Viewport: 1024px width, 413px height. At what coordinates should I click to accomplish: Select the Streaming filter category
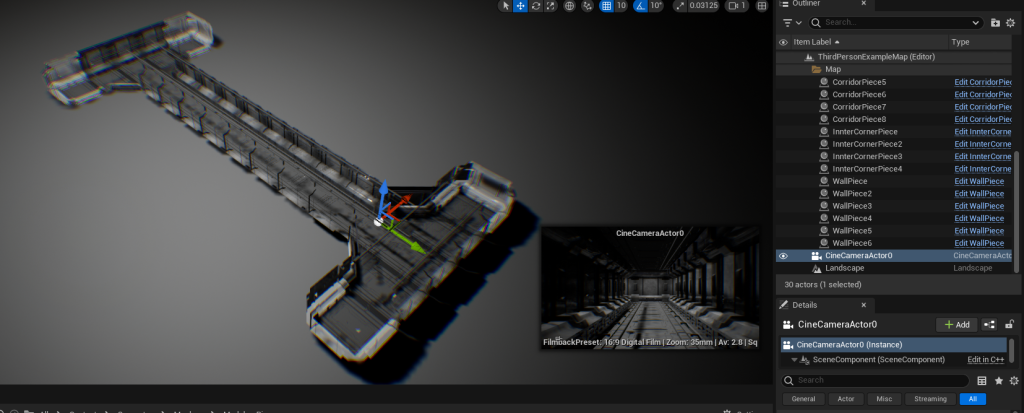[930, 399]
